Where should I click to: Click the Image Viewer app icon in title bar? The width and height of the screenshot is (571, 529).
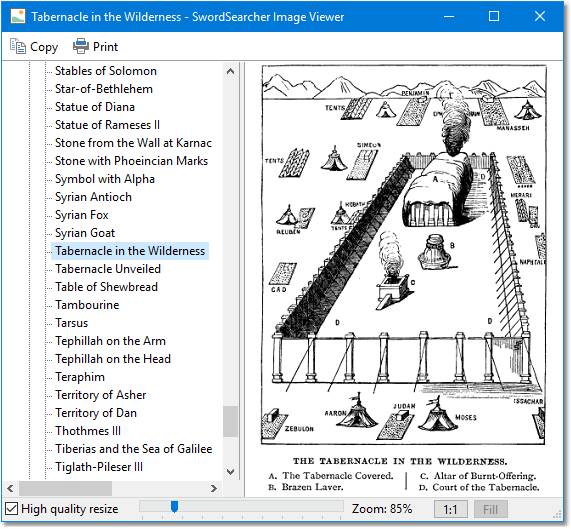18,16
